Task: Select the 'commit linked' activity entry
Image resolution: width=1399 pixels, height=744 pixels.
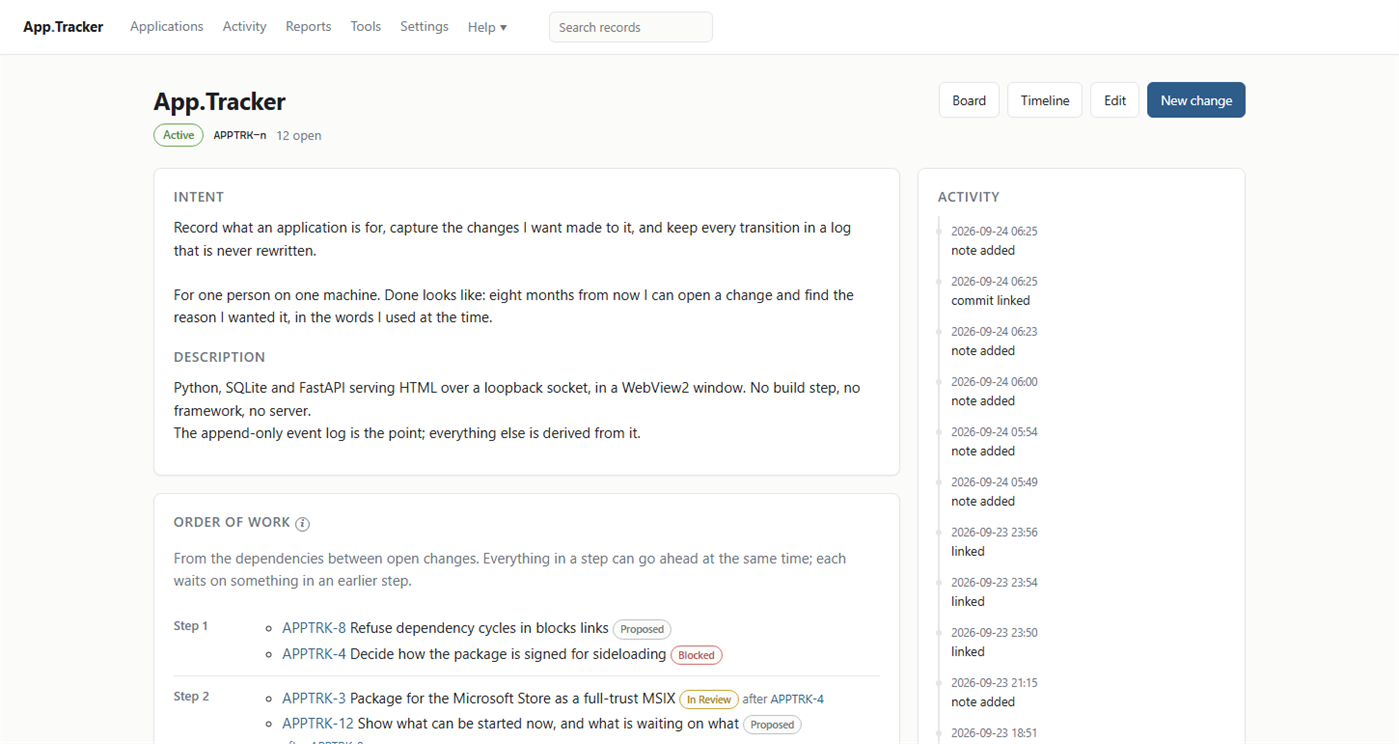Action: pyautogui.click(x=990, y=300)
